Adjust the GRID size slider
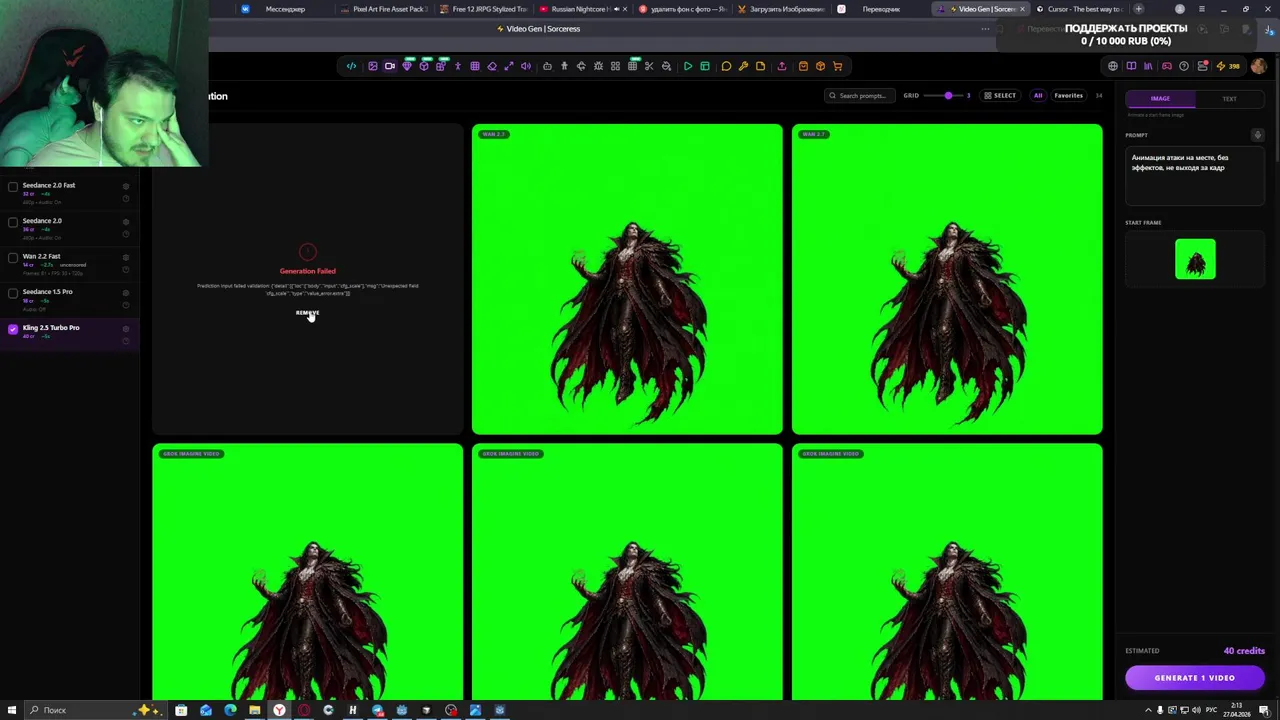1280x720 pixels. pyautogui.click(x=944, y=96)
